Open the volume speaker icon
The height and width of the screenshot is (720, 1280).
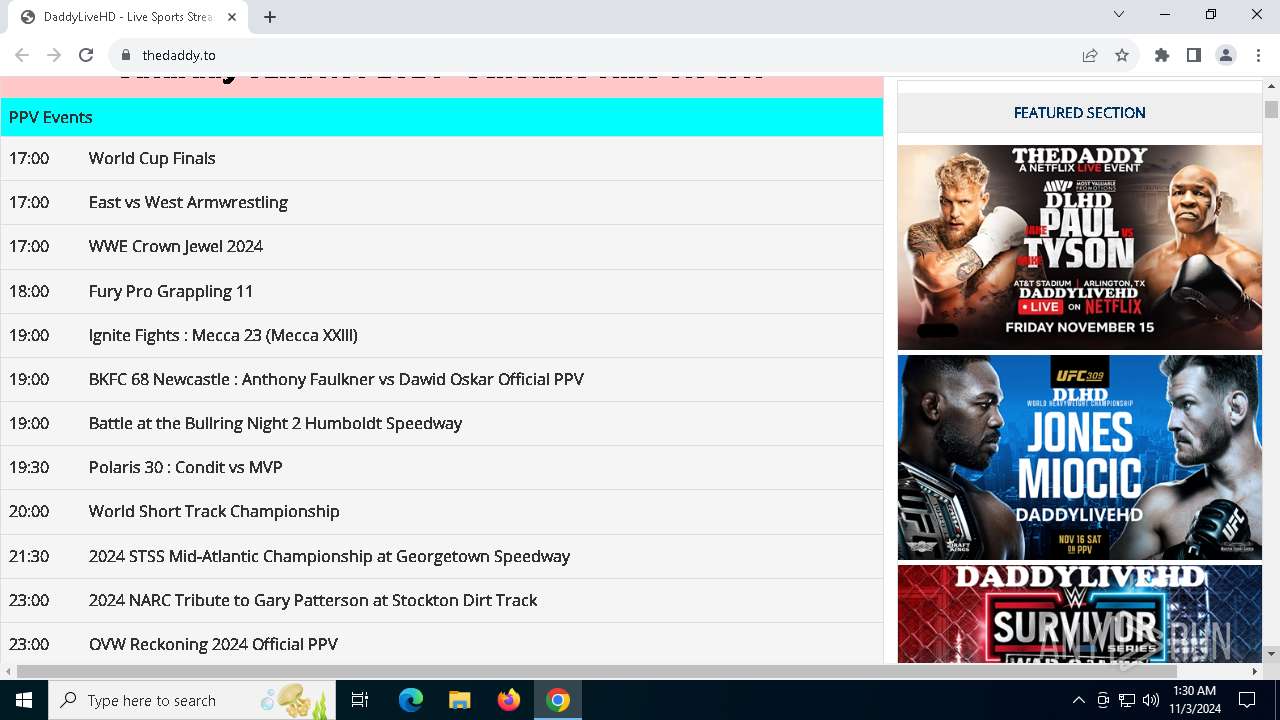click(1151, 700)
